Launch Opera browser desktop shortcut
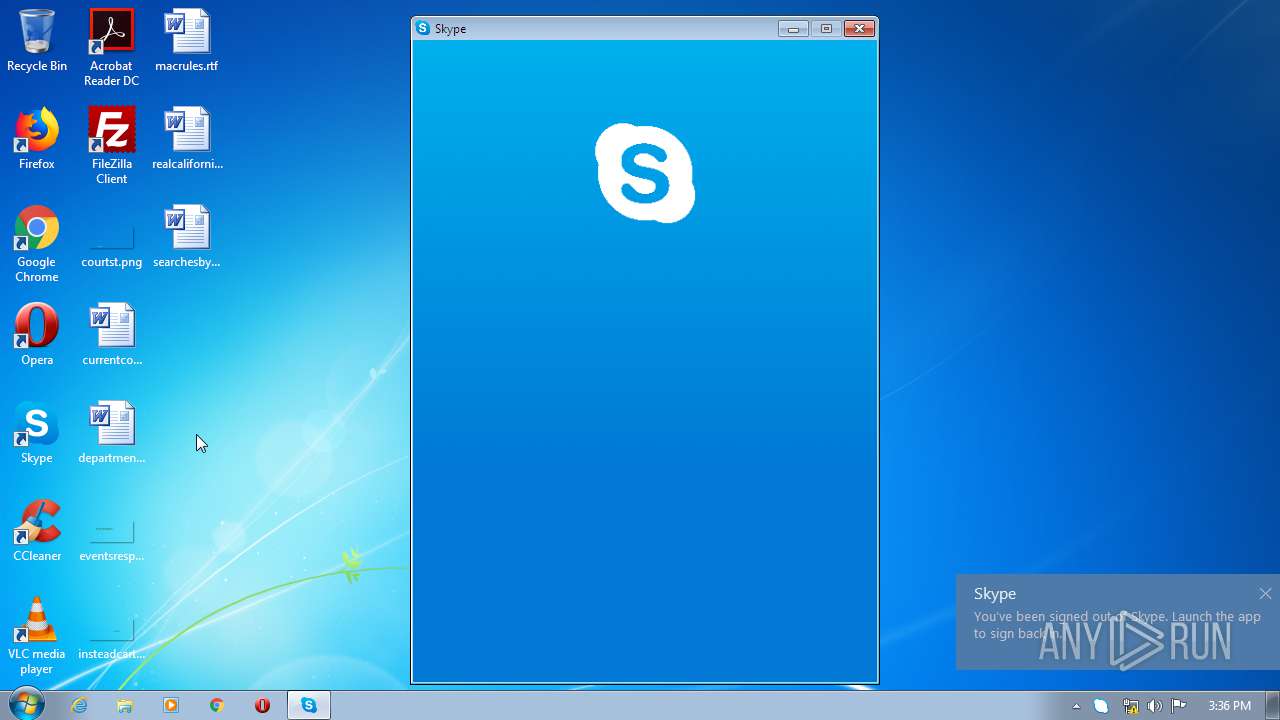 click(x=36, y=334)
